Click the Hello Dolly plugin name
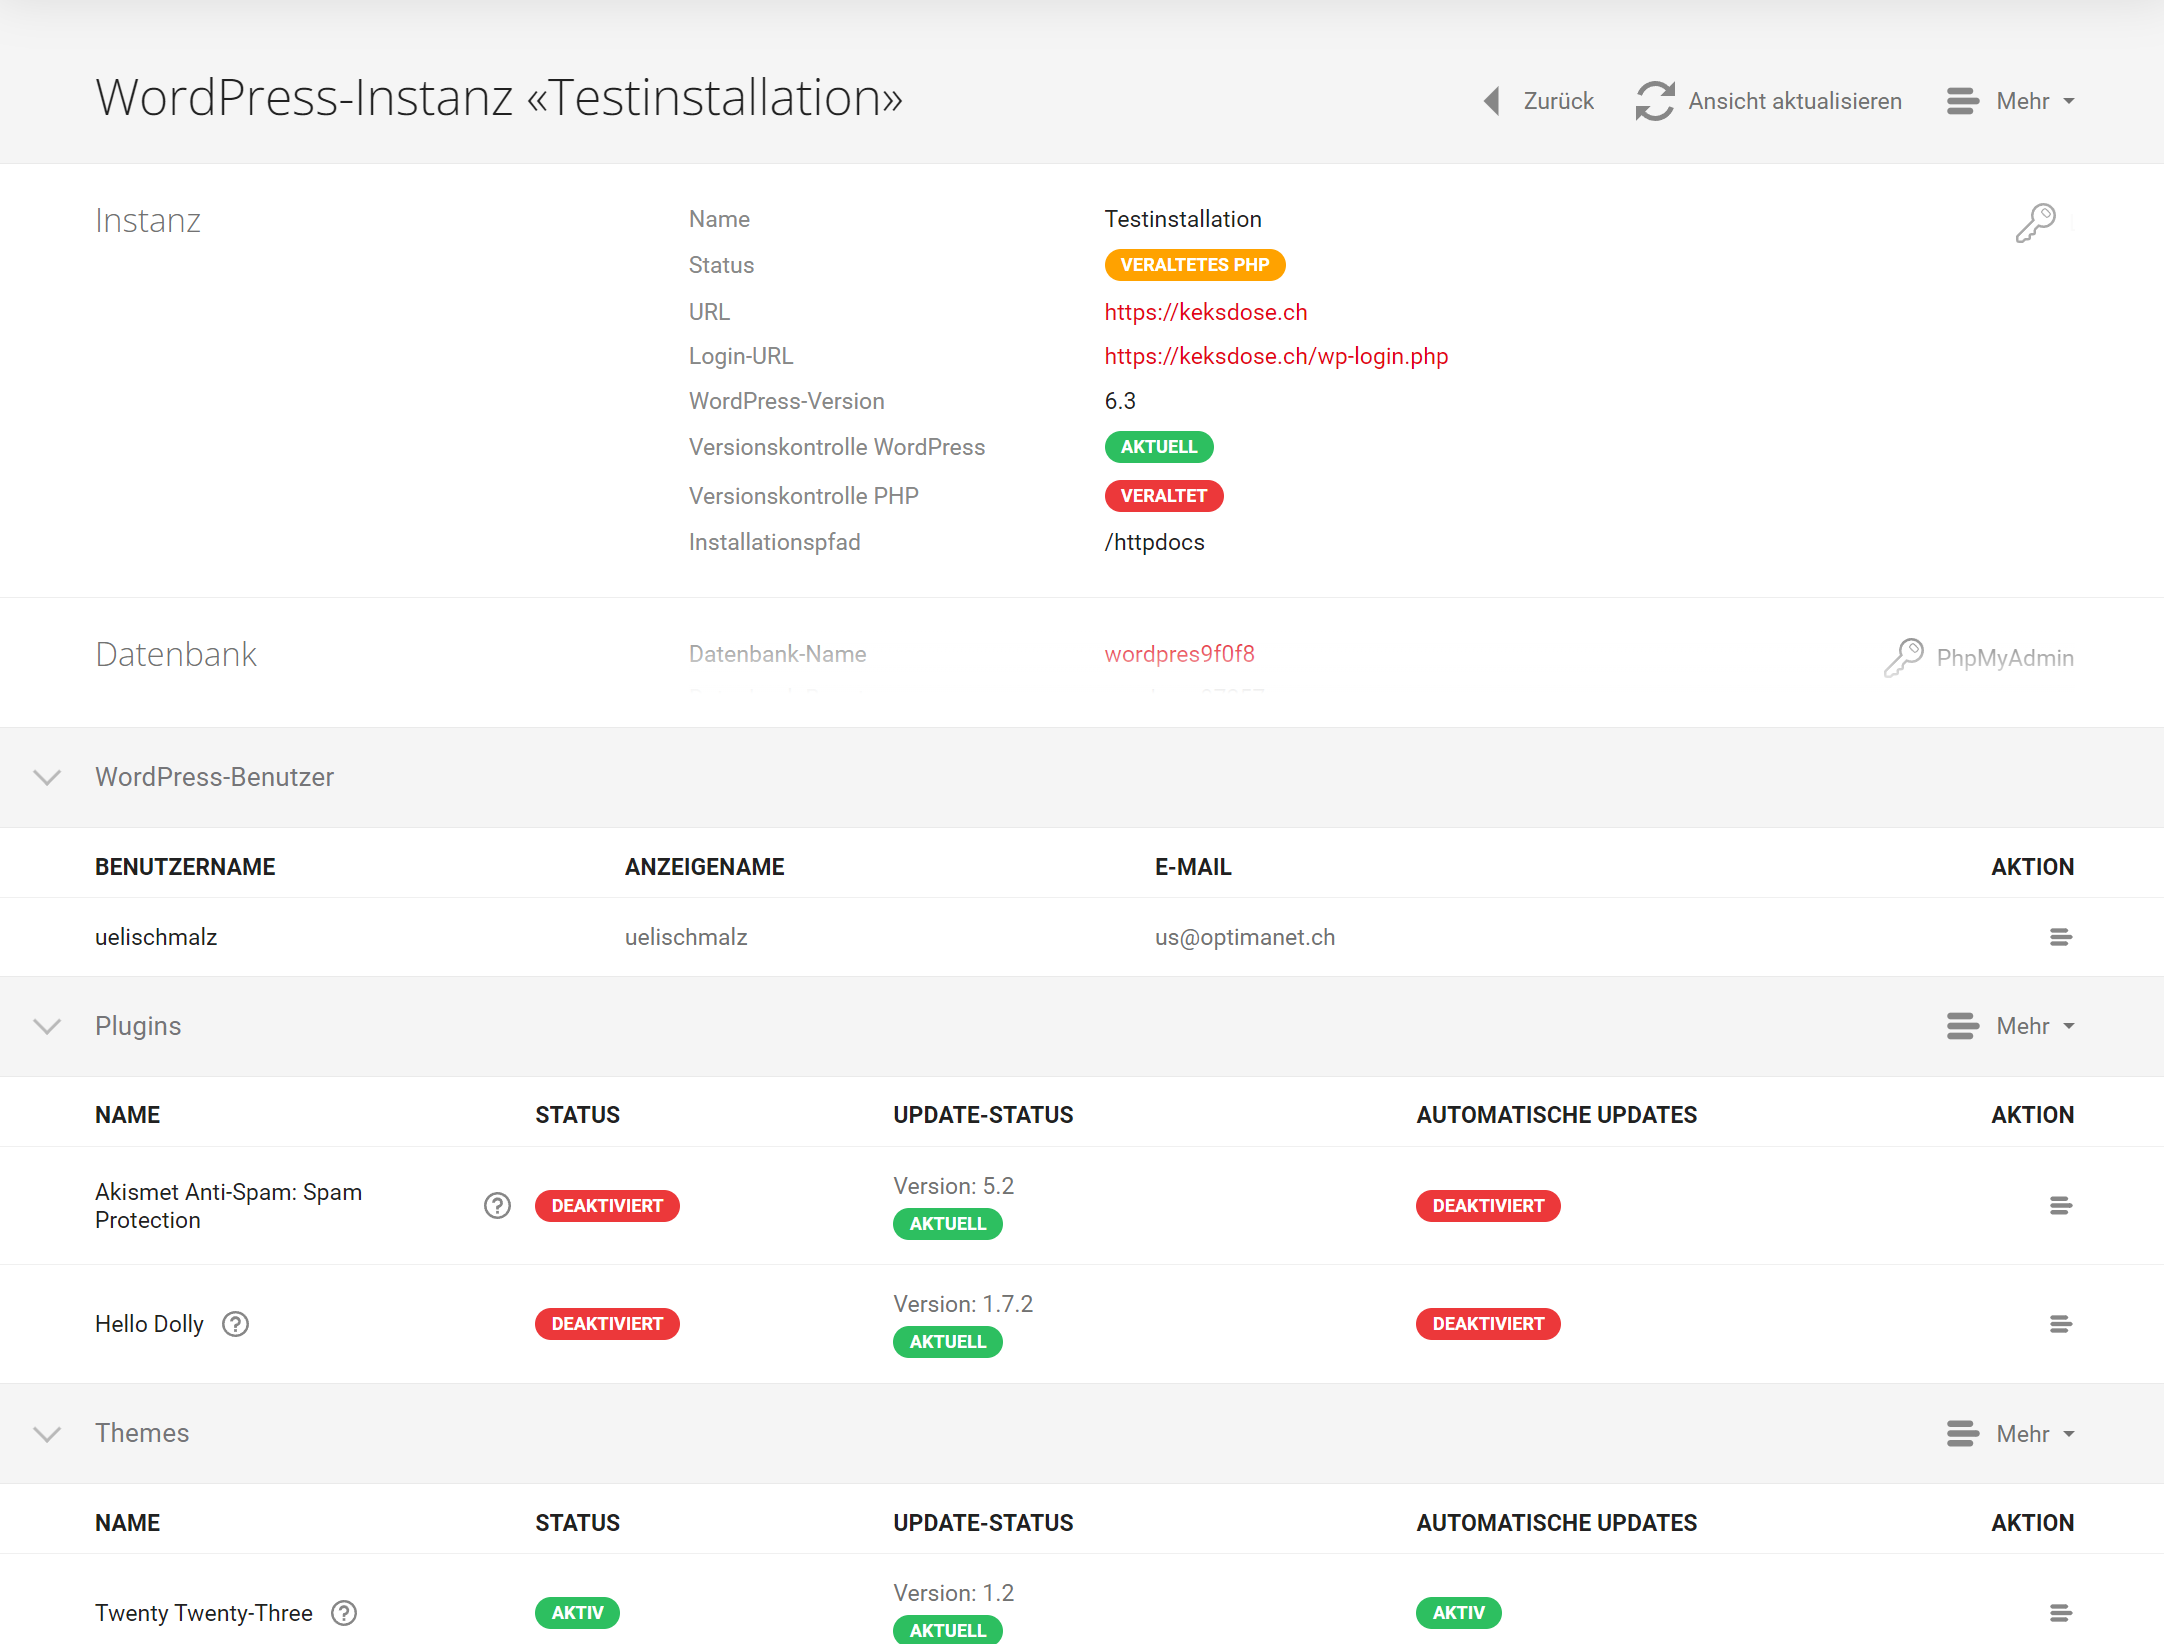This screenshot has height=1644, width=2164. 149,1324
